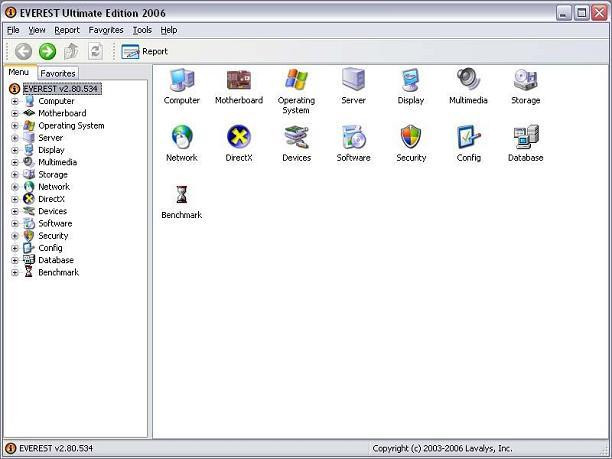
Task: Select Operating System in the sidebar tree
Action: [71, 126]
